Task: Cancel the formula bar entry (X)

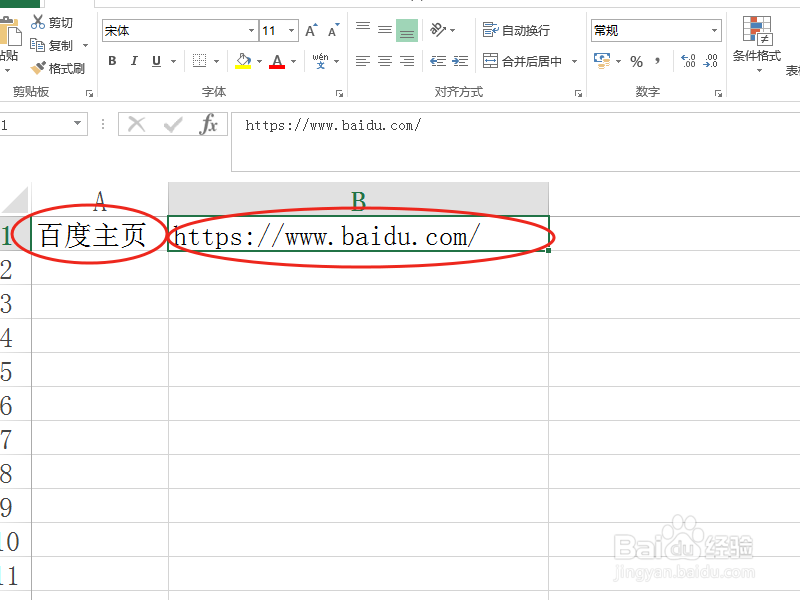Action: click(x=136, y=124)
